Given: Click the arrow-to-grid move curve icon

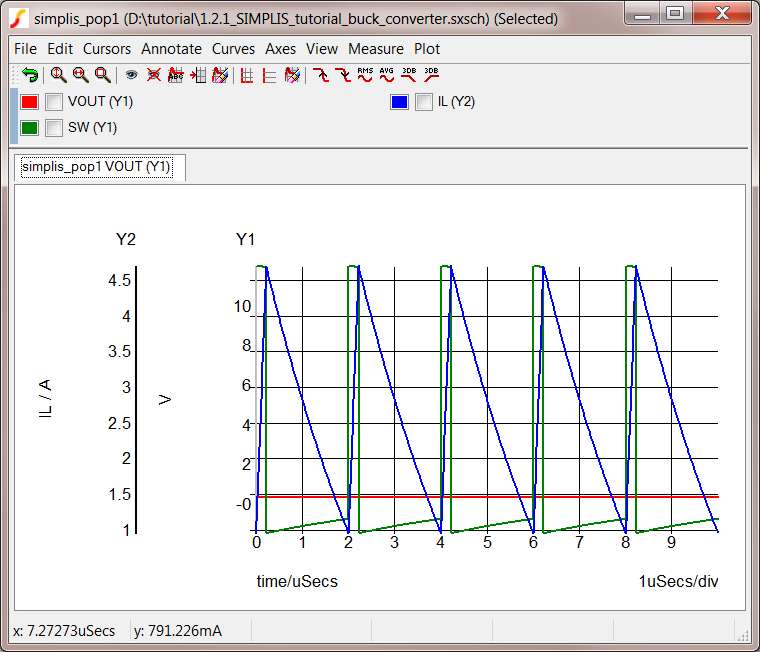Looking at the screenshot, I should pyautogui.click(x=198, y=75).
